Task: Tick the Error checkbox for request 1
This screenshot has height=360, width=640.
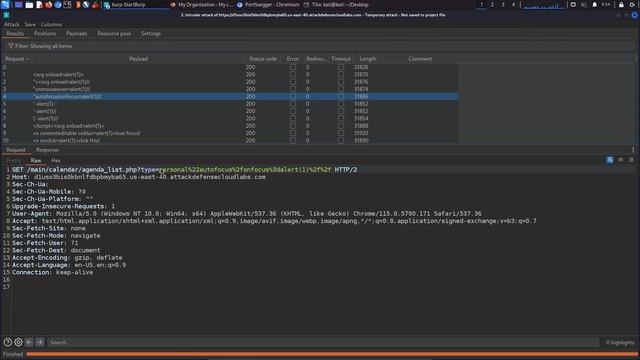Action: (293, 74)
